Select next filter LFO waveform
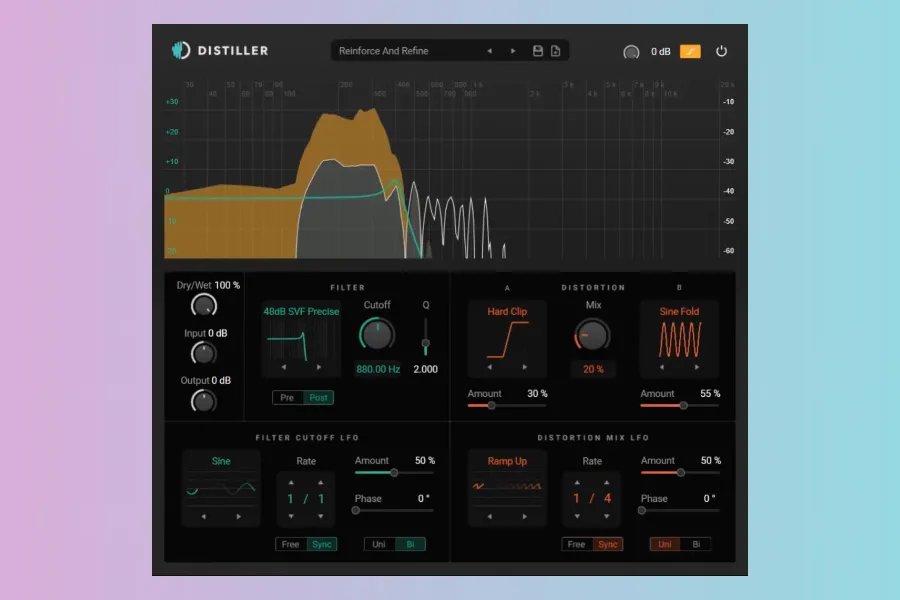This screenshot has width=900, height=600. point(239,517)
